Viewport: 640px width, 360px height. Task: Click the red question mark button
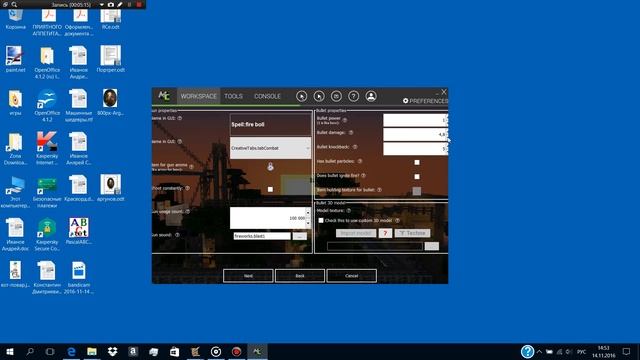[x=385, y=233]
